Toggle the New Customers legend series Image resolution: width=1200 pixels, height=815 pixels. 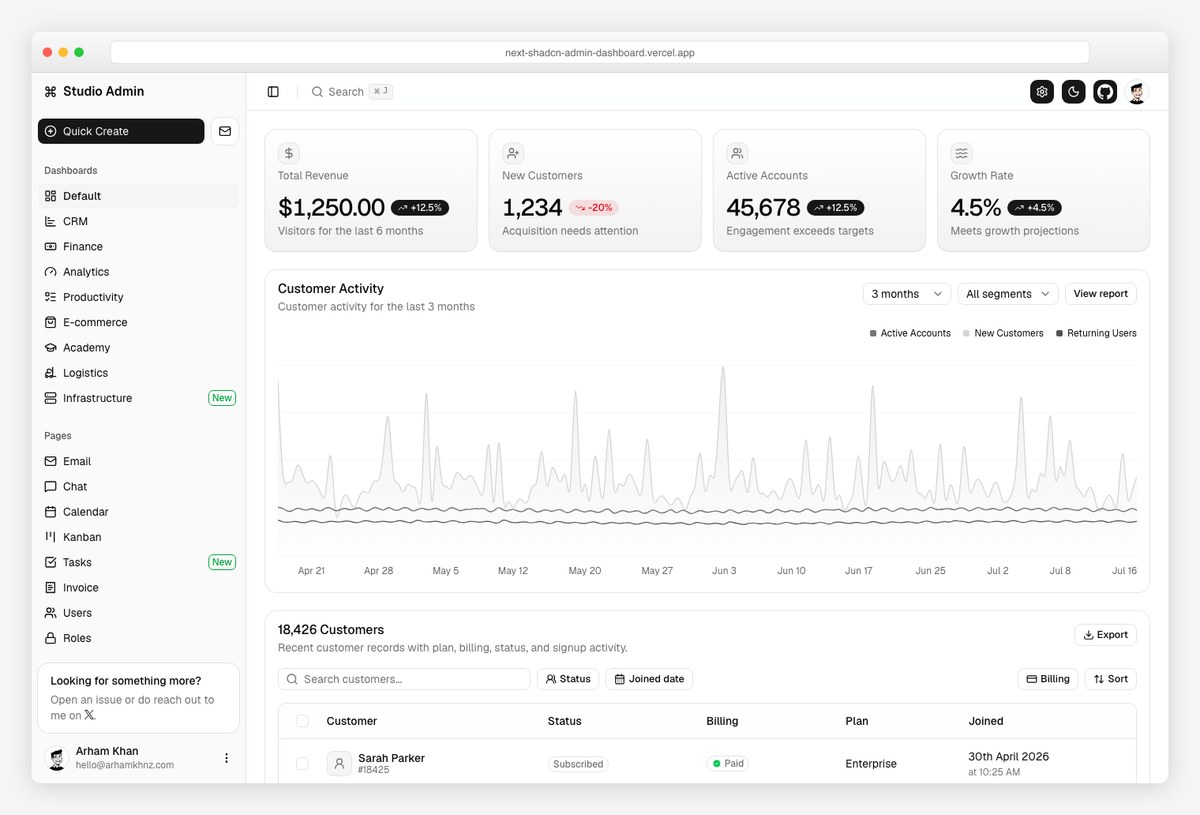pyautogui.click(x=1003, y=333)
